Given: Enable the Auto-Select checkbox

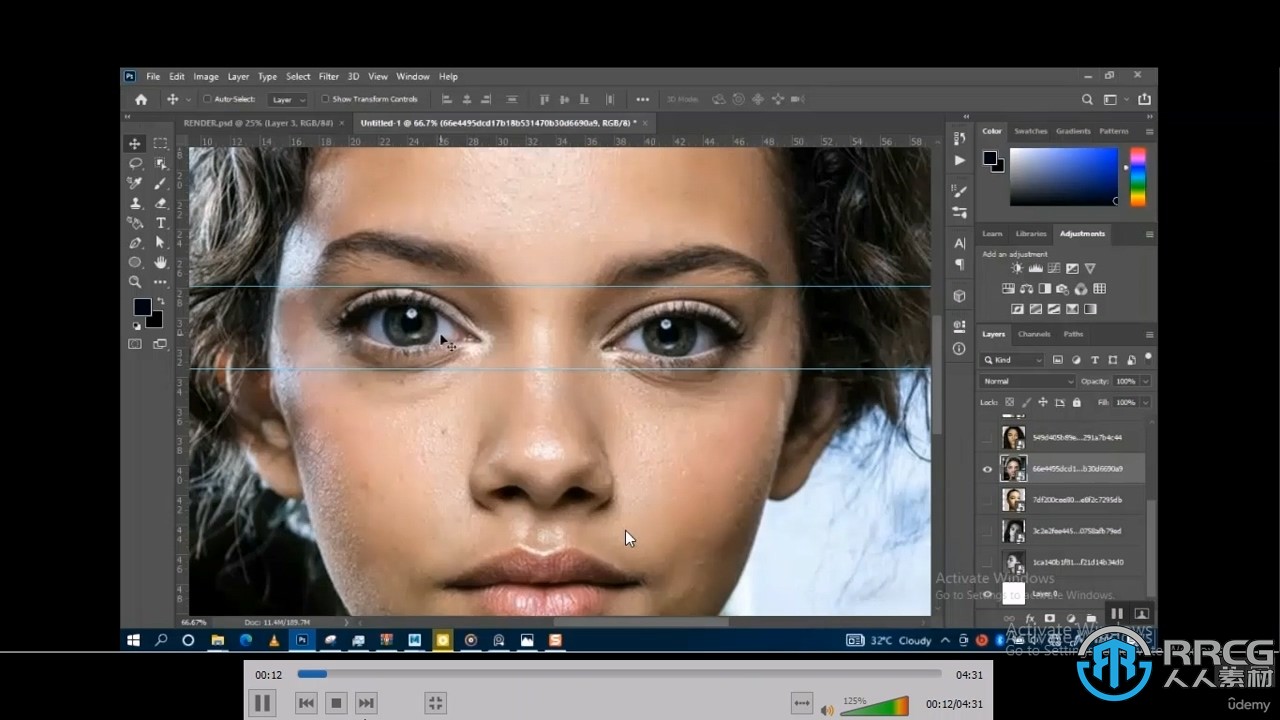Looking at the screenshot, I should pyautogui.click(x=207, y=99).
